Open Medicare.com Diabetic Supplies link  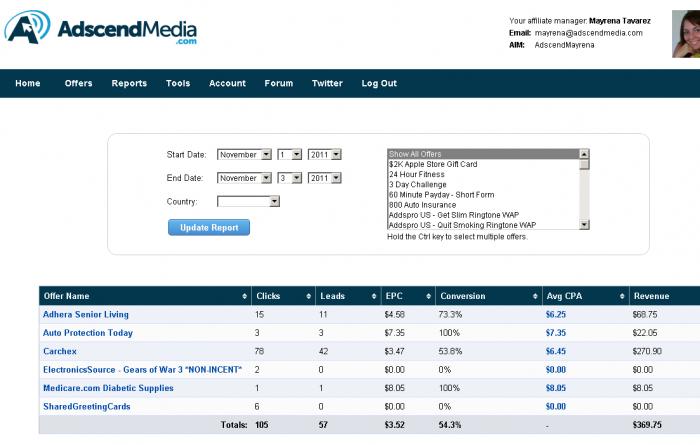coord(108,388)
